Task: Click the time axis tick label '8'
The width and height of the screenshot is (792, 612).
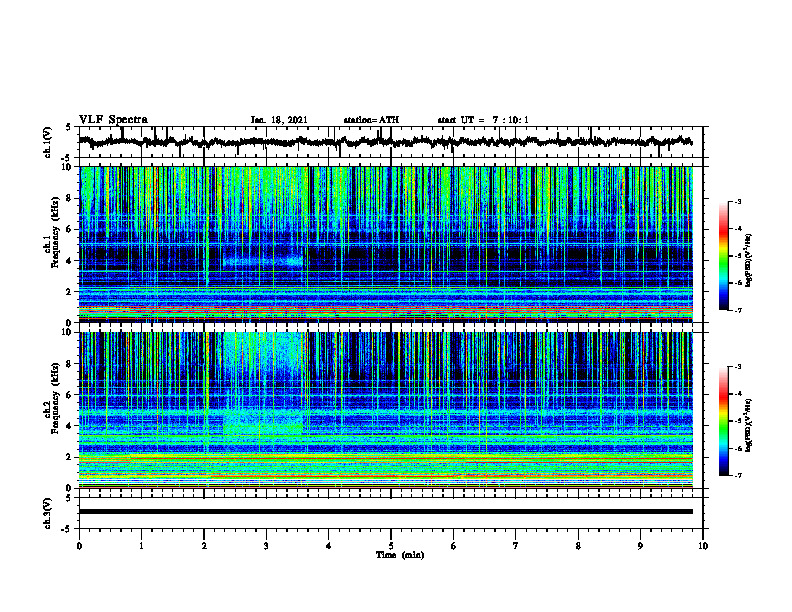Action: (x=578, y=546)
